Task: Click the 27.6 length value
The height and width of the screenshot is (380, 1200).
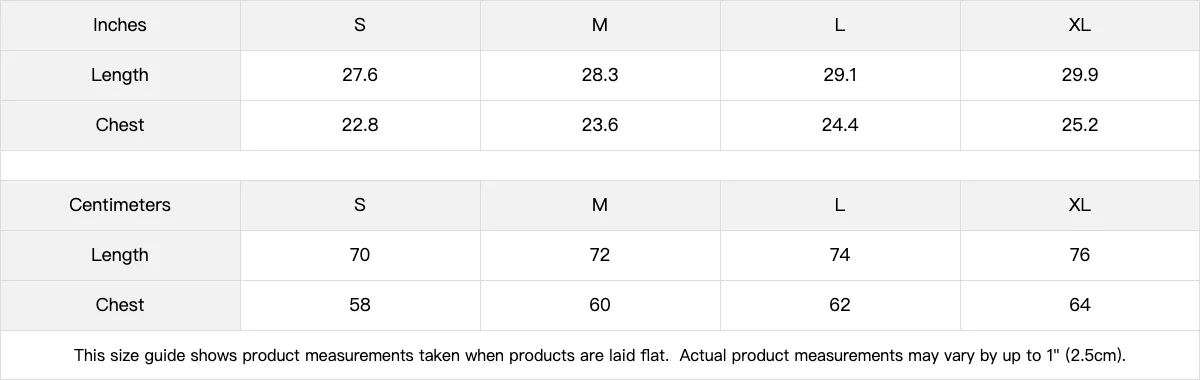Action: point(360,75)
